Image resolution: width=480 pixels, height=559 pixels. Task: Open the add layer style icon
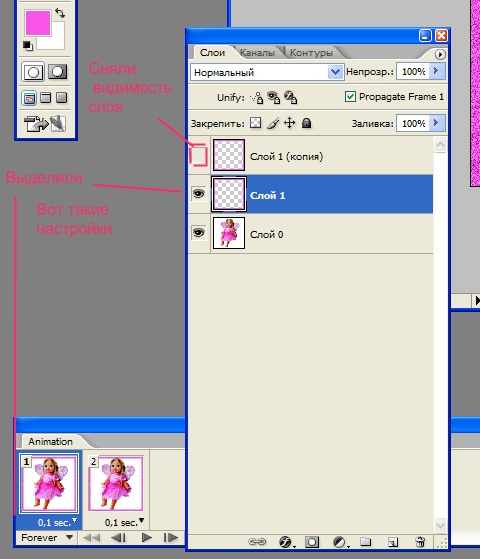[x=286, y=542]
